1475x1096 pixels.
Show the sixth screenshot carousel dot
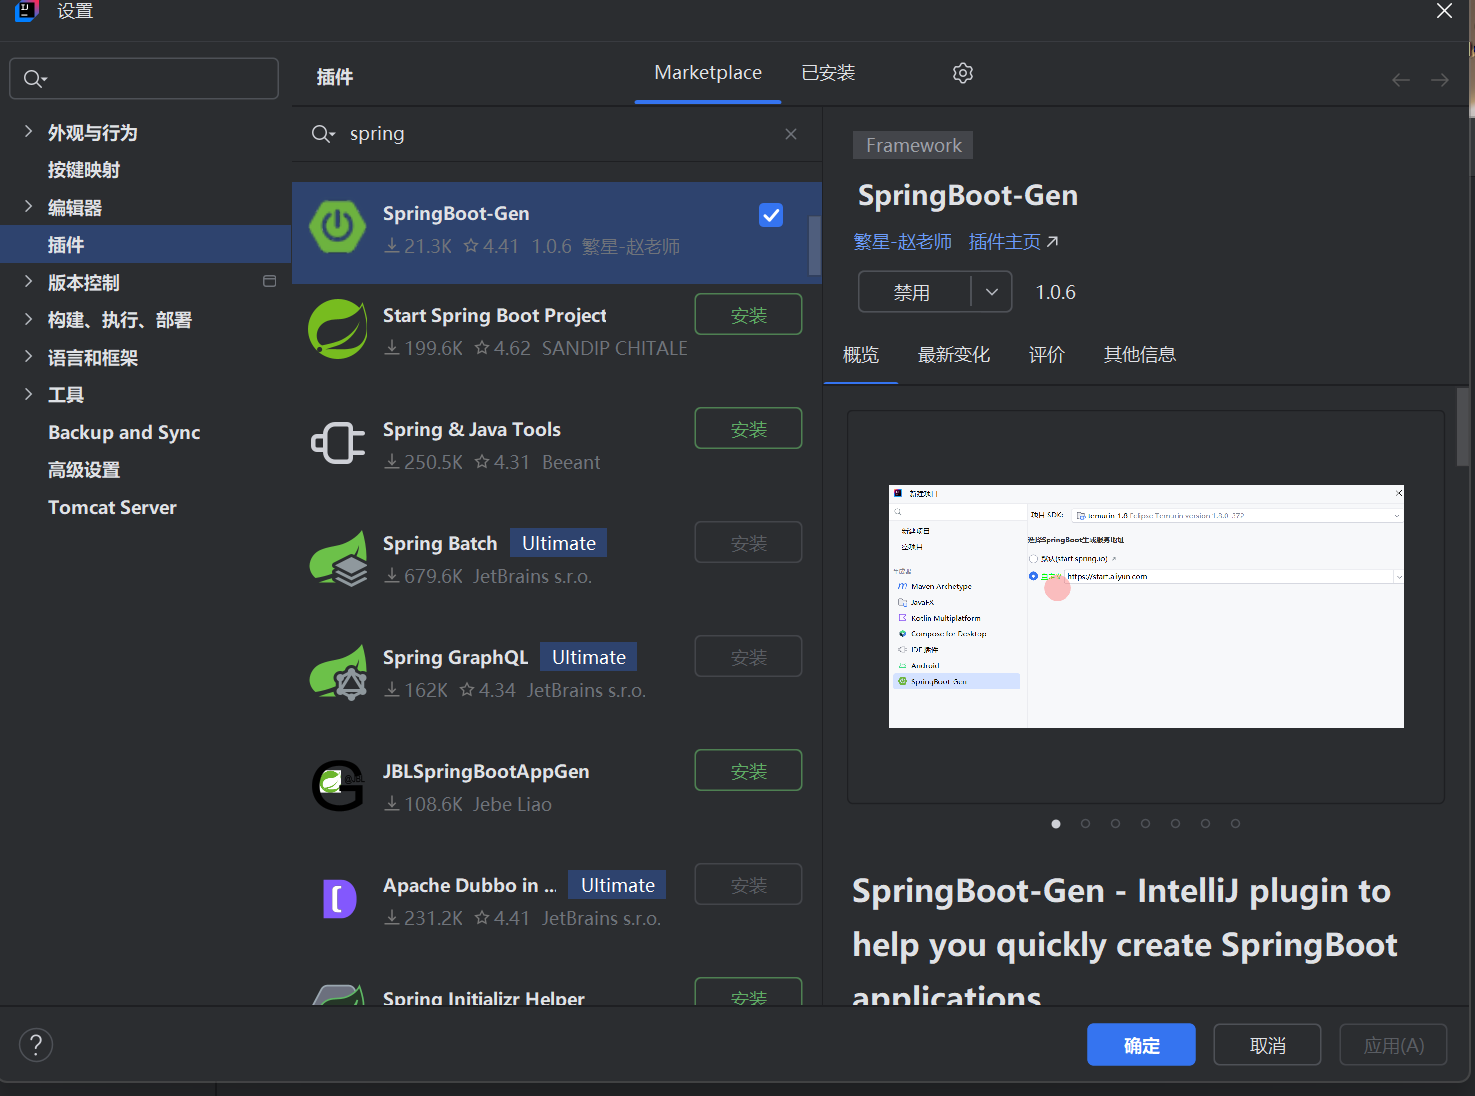(x=1206, y=824)
